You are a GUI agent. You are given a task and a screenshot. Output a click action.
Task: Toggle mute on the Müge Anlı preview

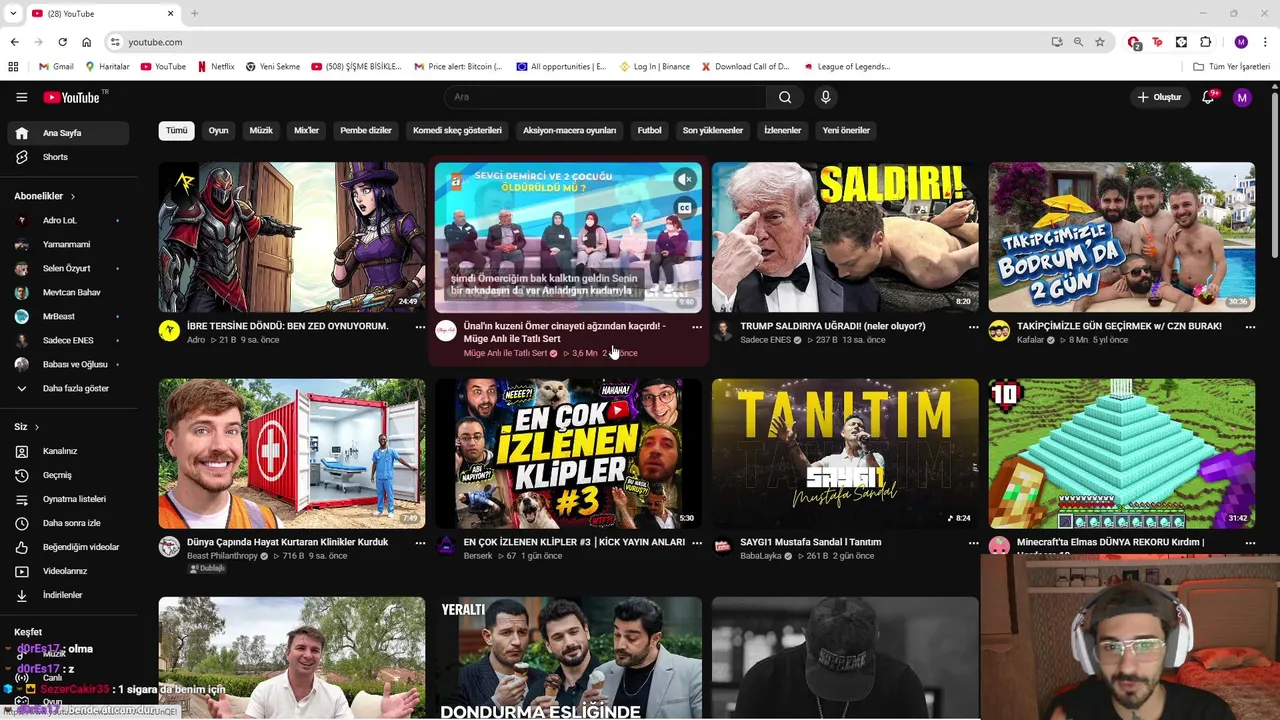pos(685,180)
